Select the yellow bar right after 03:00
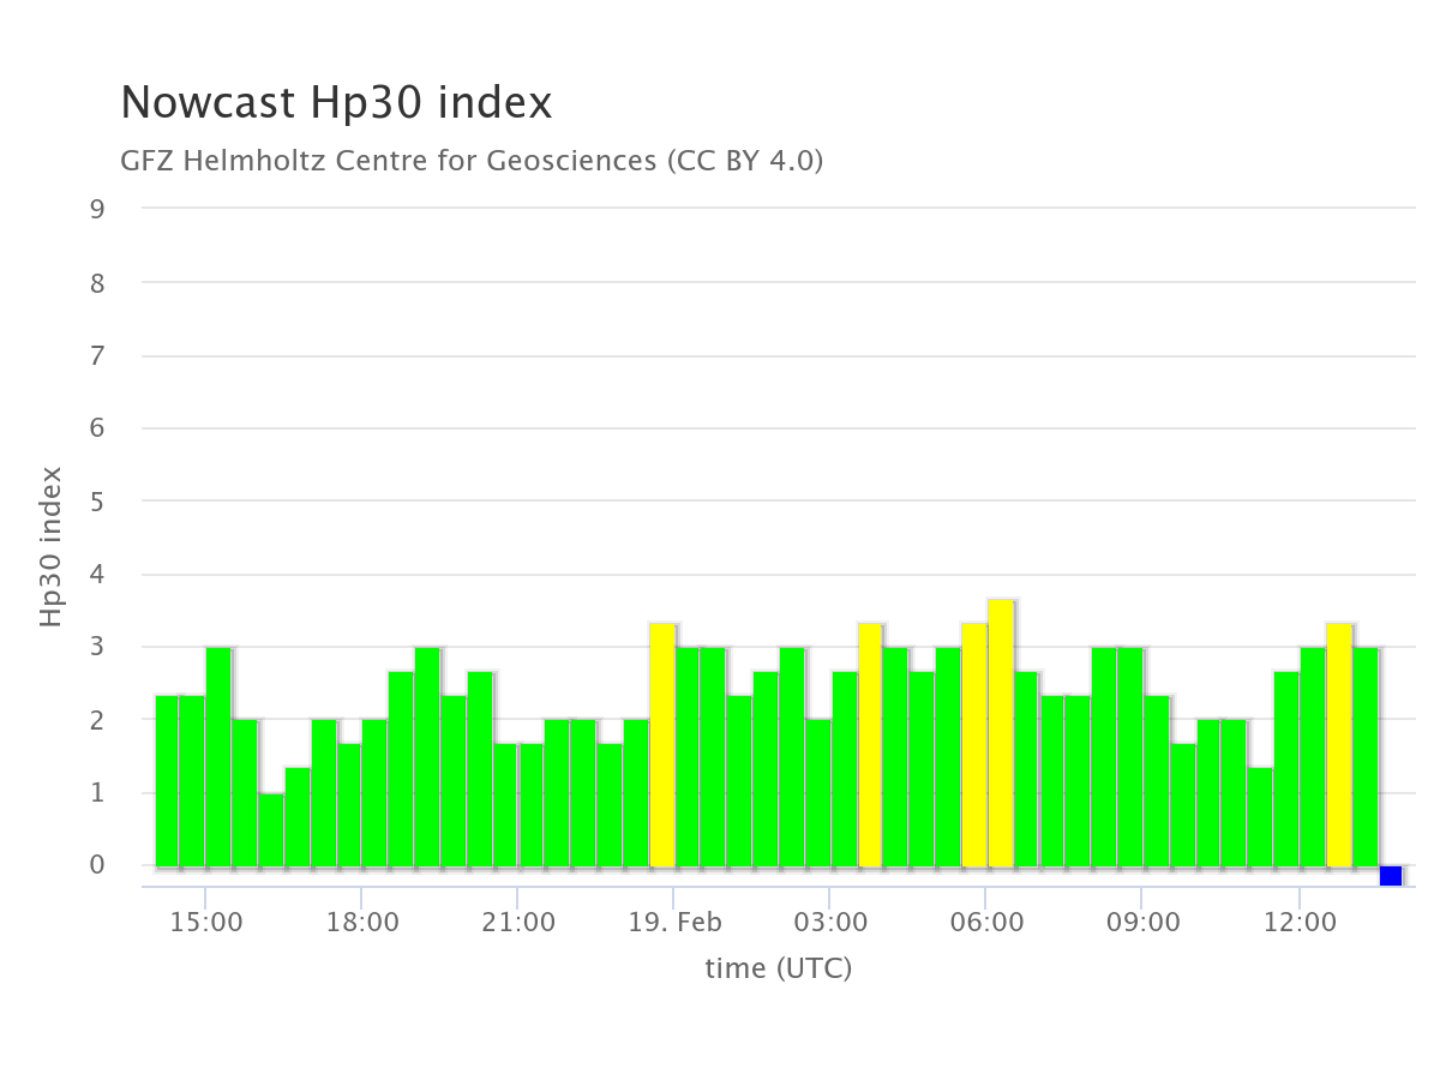The image size is (1440, 1080). 870,744
